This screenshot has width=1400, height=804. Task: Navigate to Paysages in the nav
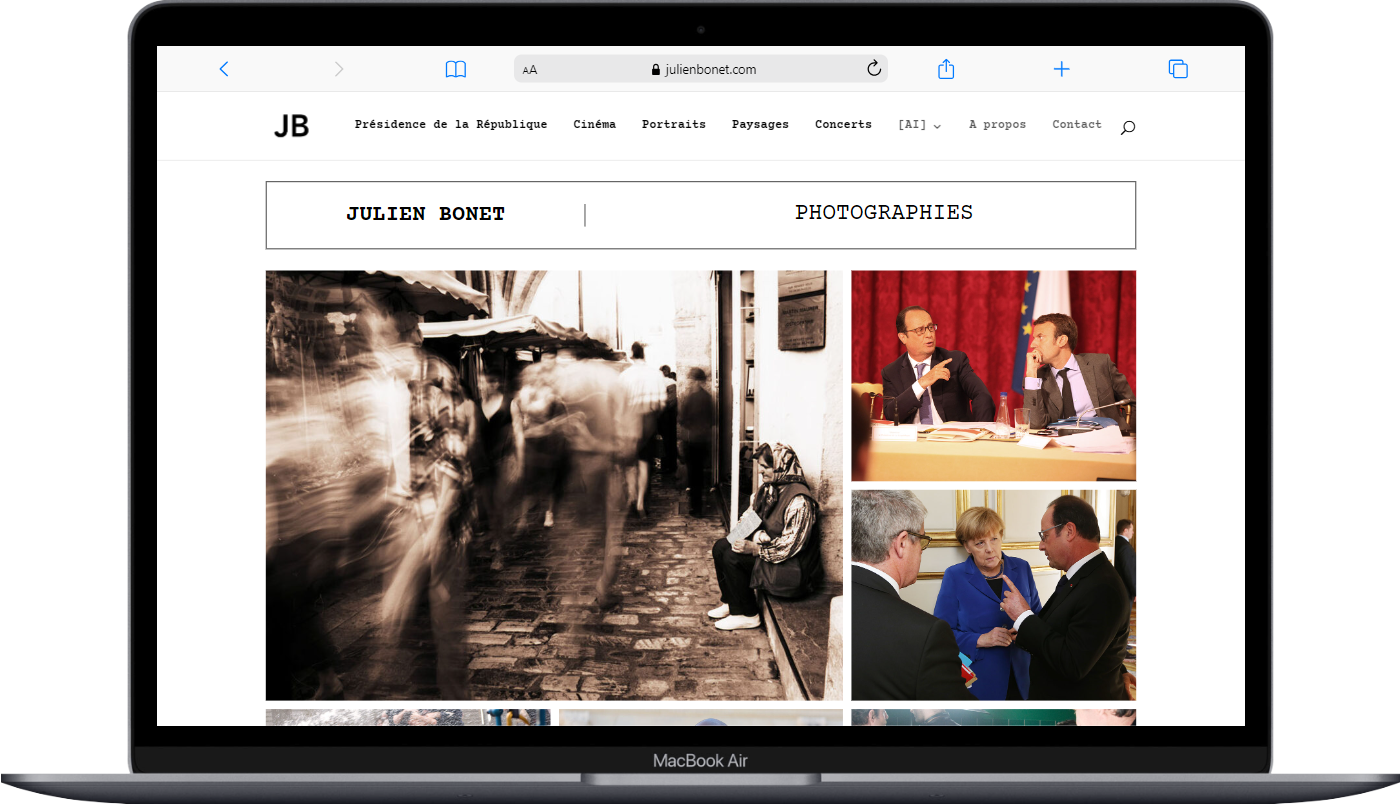[760, 125]
